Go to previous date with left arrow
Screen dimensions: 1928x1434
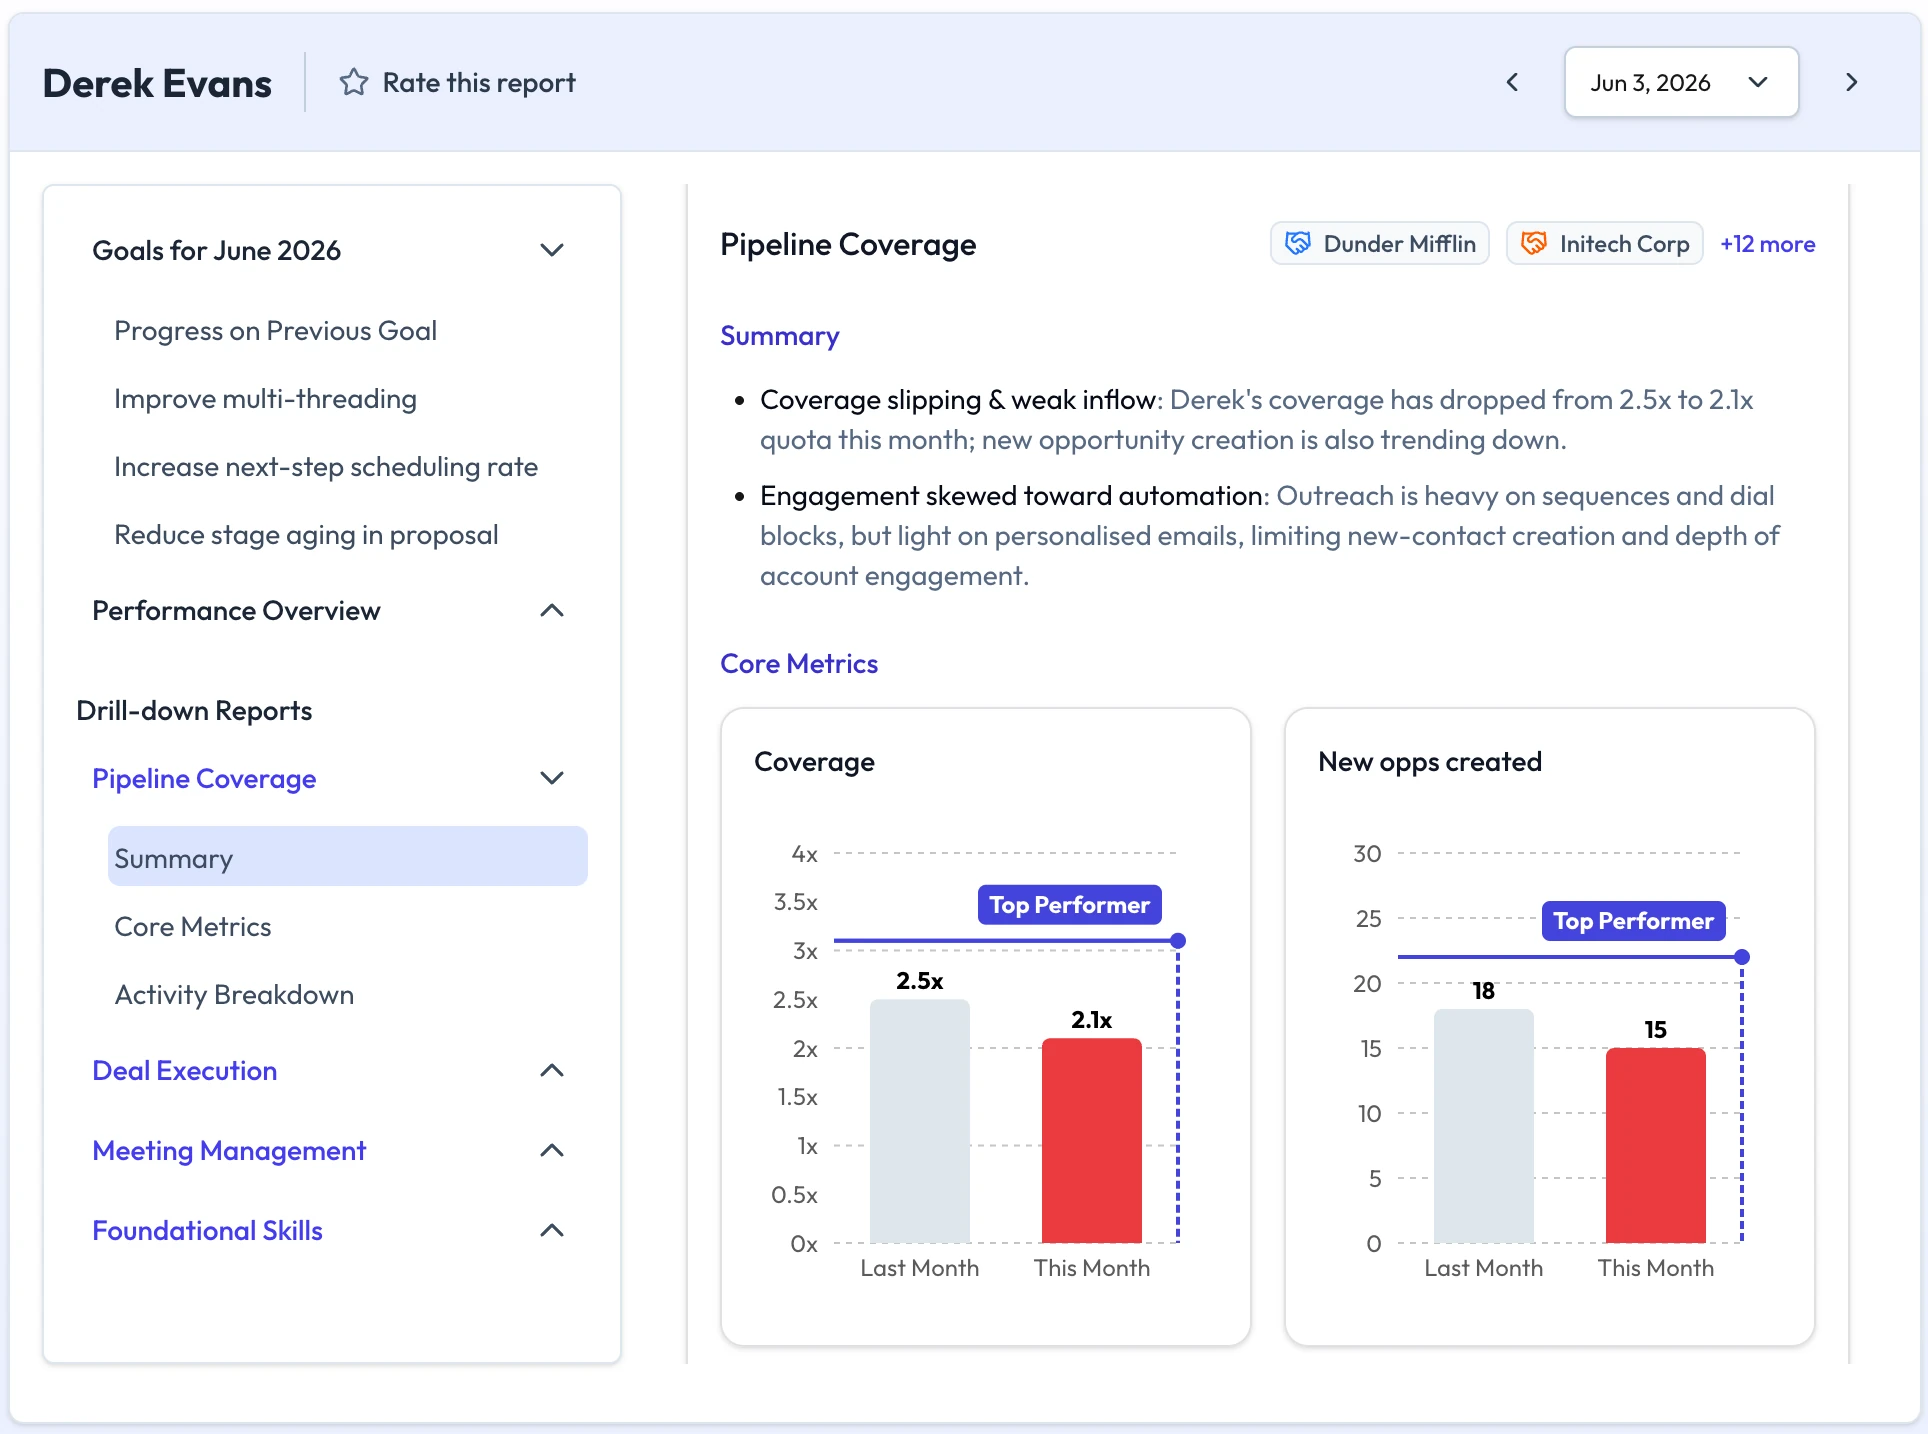pyautogui.click(x=1512, y=82)
